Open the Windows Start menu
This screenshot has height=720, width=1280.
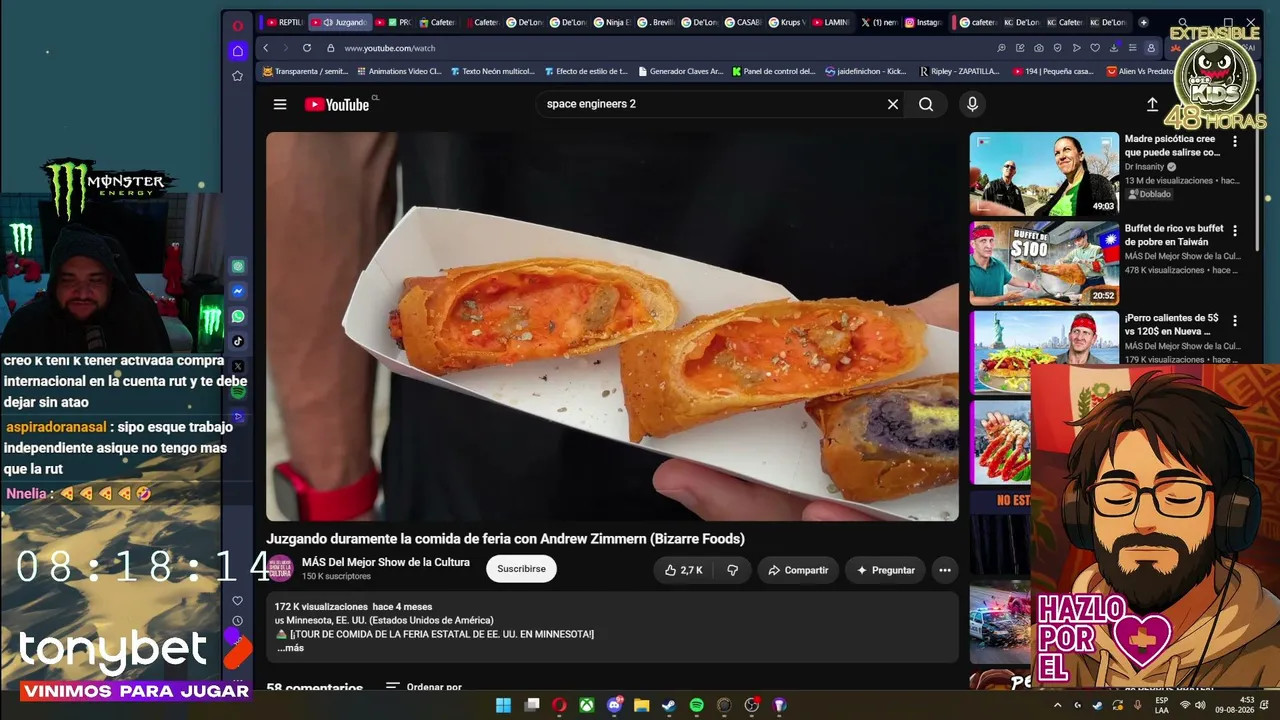504,705
